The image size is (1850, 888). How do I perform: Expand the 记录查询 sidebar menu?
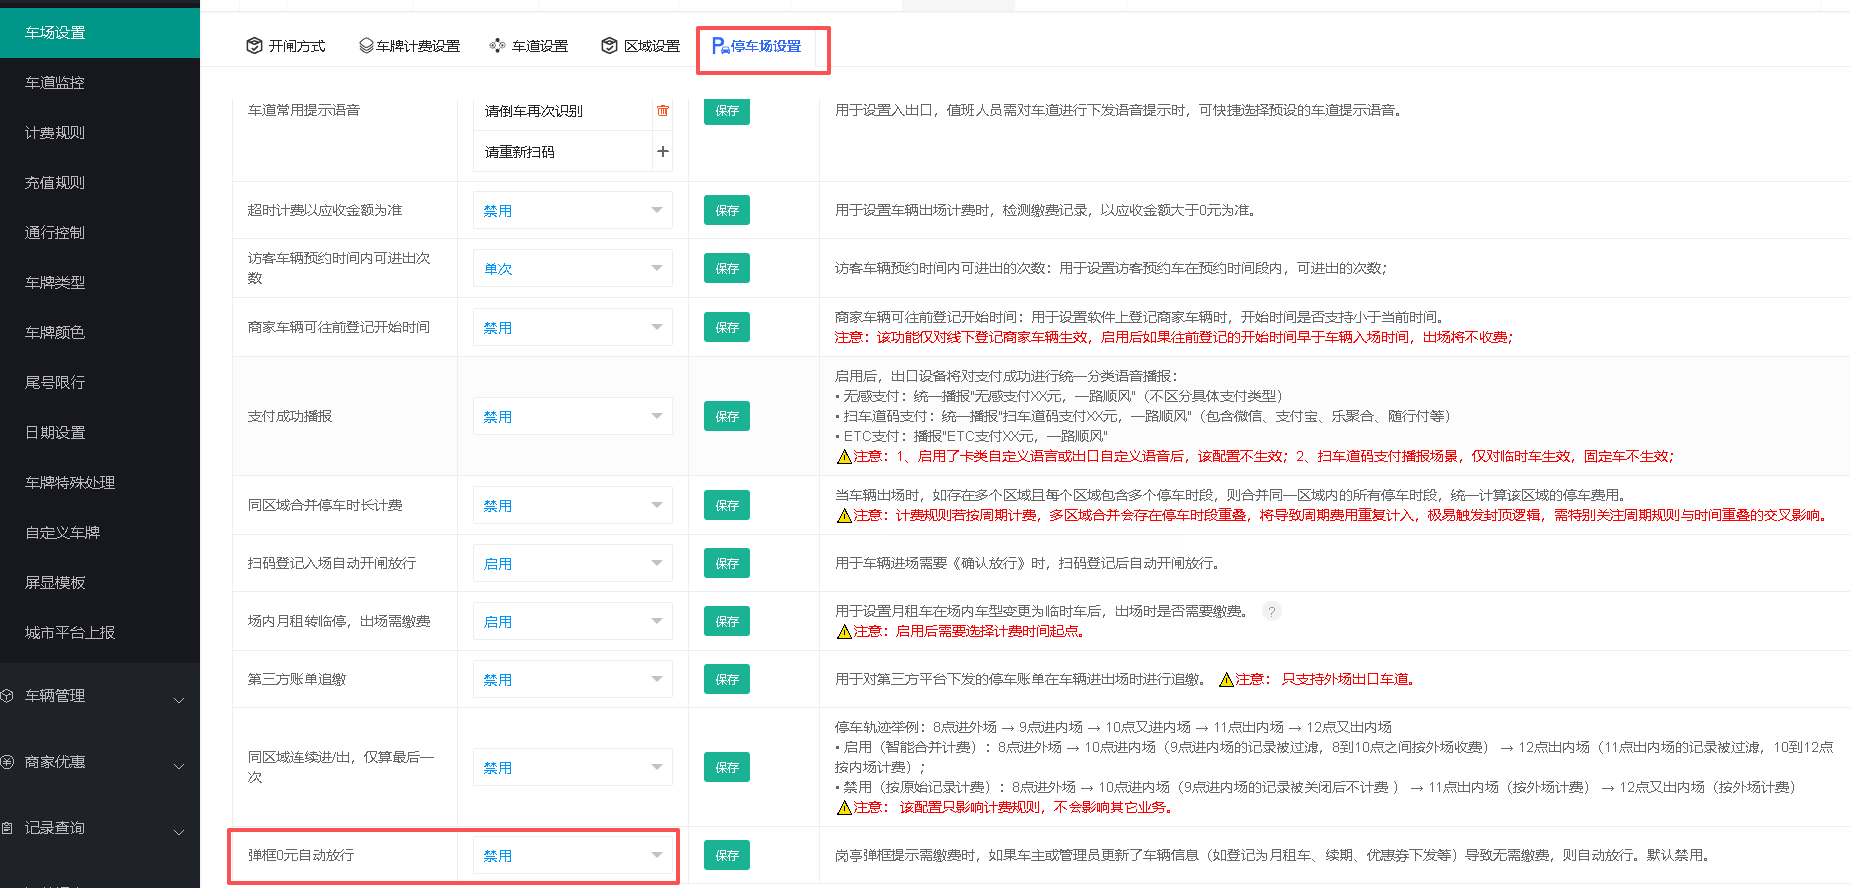(x=100, y=828)
